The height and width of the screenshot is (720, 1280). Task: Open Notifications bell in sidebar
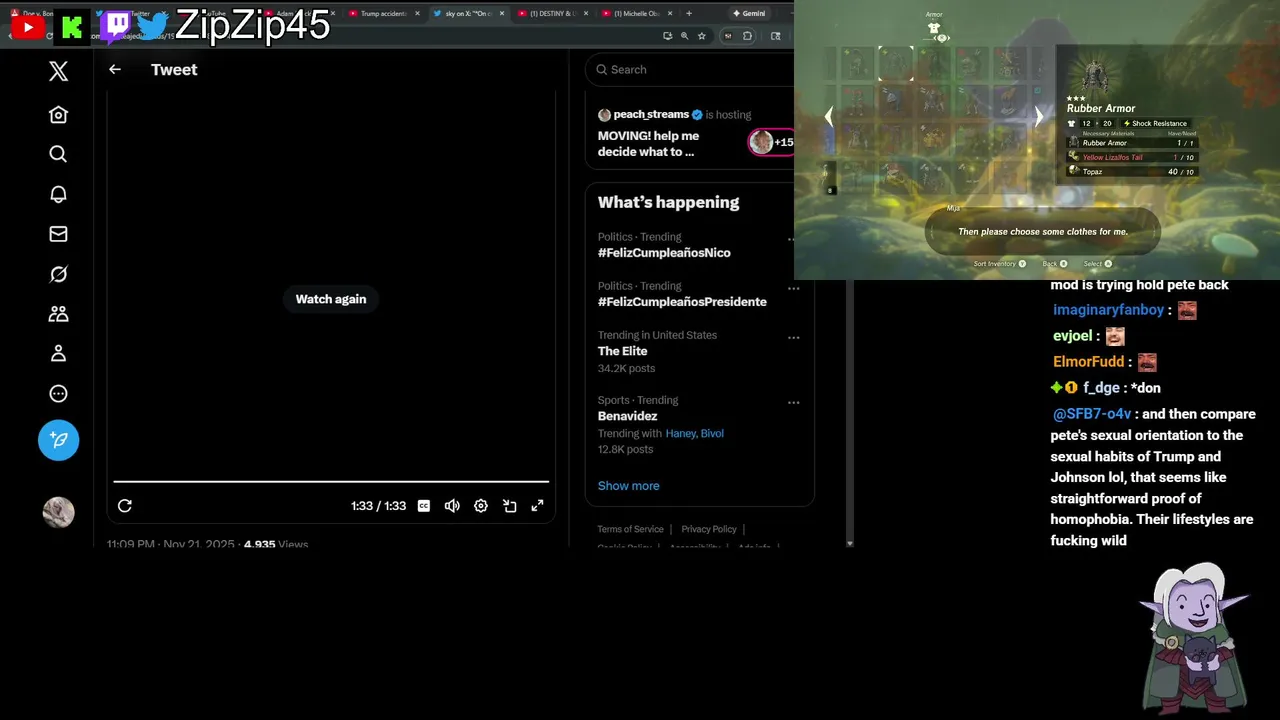click(58, 194)
